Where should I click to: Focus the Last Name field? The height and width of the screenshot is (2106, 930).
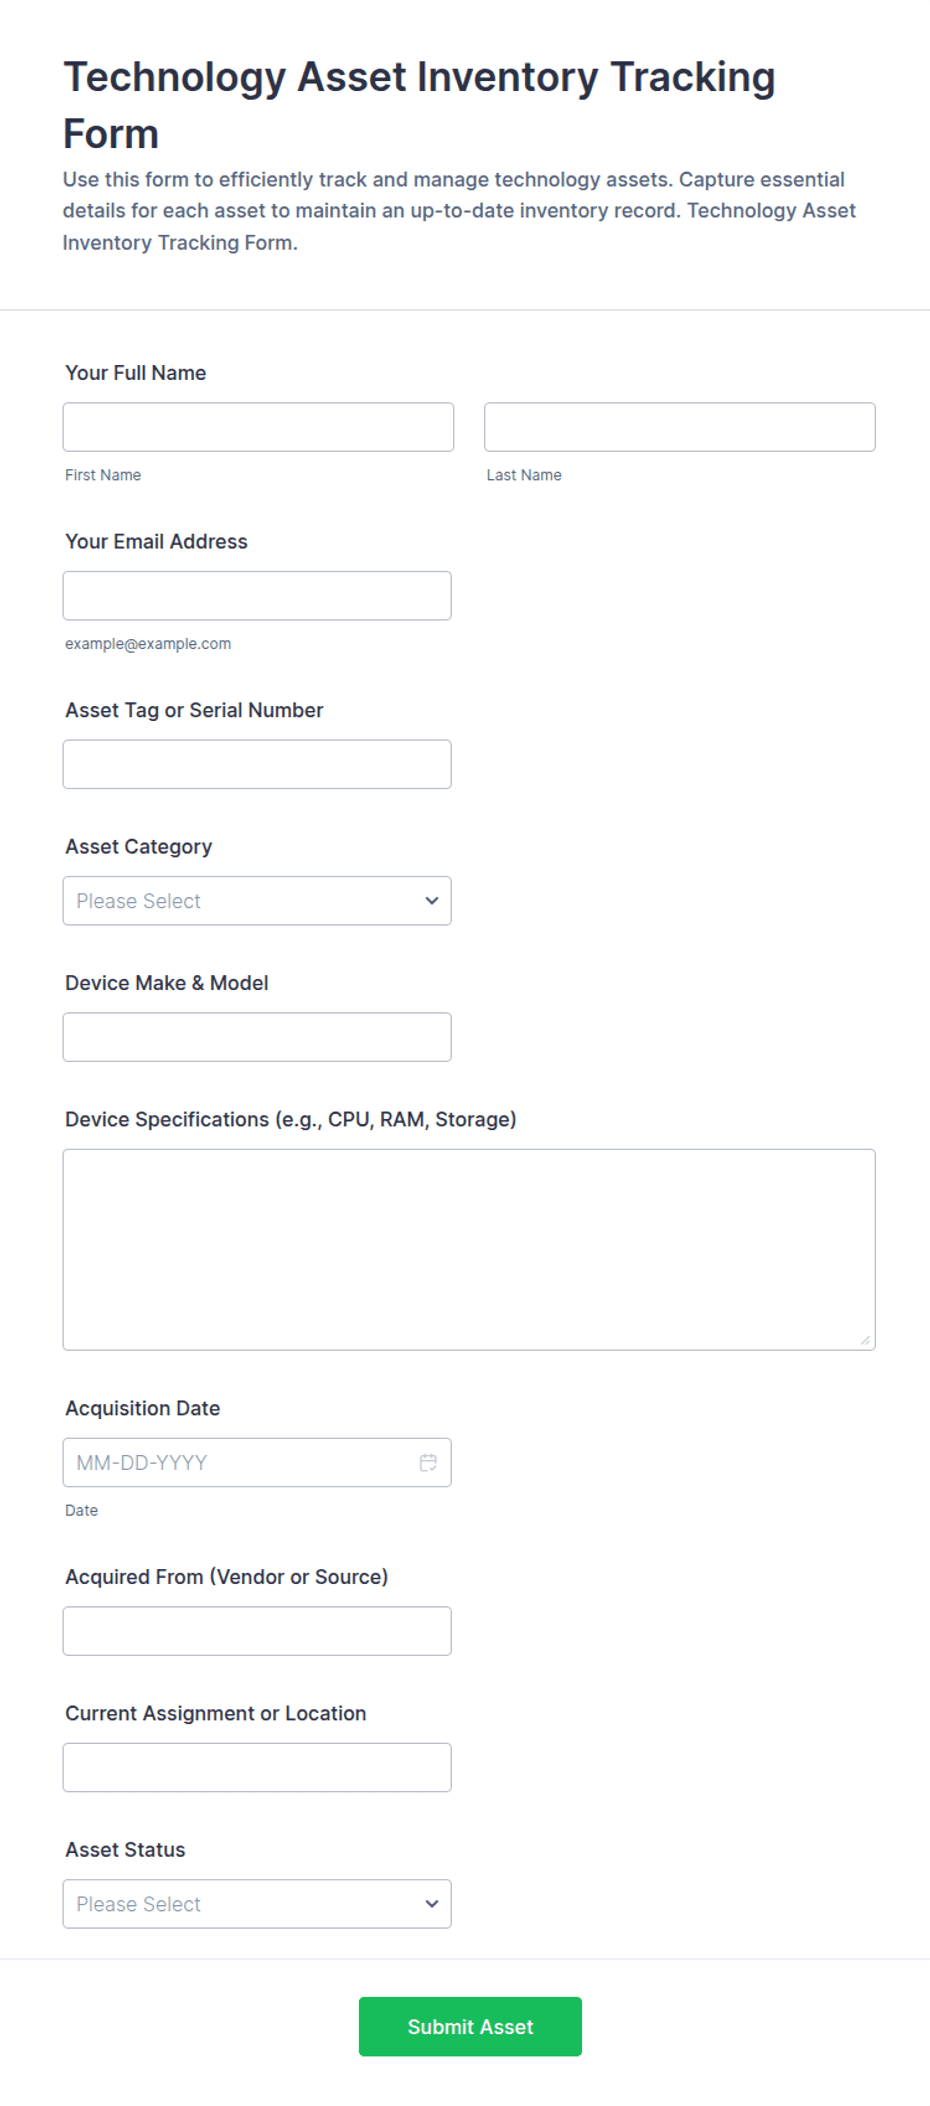(x=680, y=427)
